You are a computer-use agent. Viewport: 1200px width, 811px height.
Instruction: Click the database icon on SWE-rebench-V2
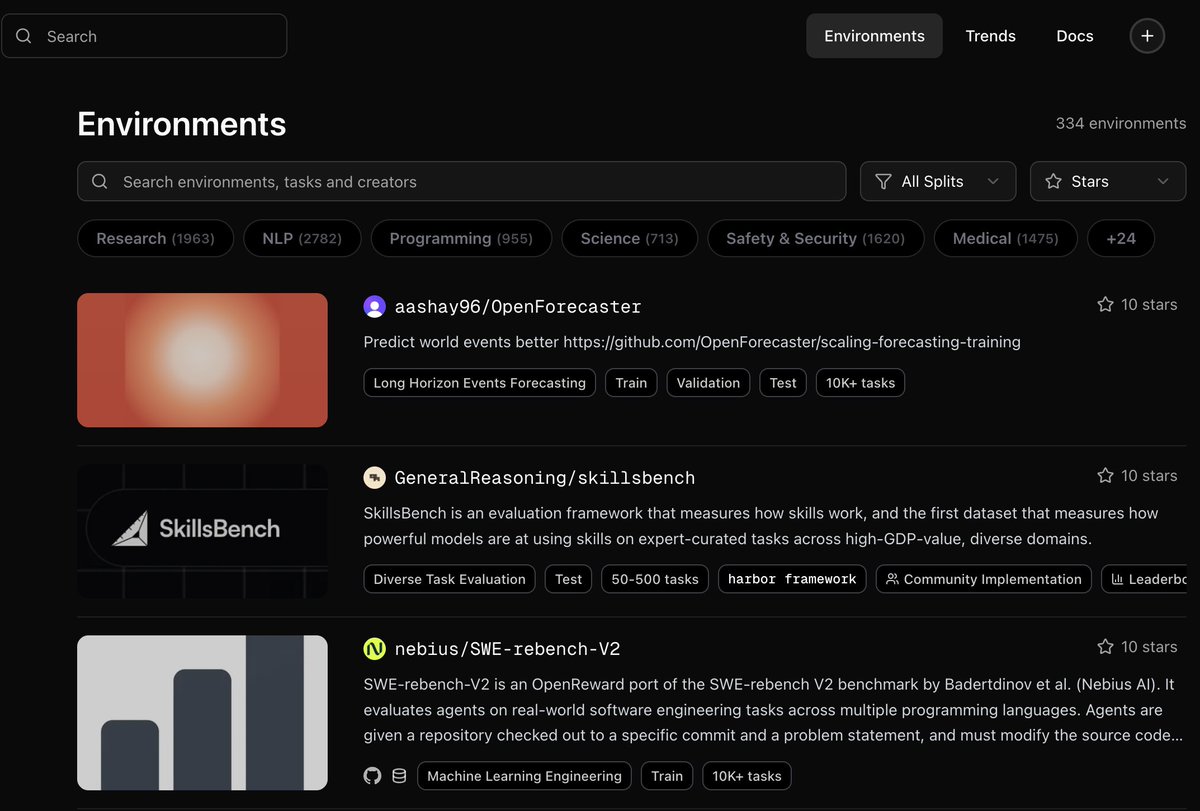click(399, 776)
